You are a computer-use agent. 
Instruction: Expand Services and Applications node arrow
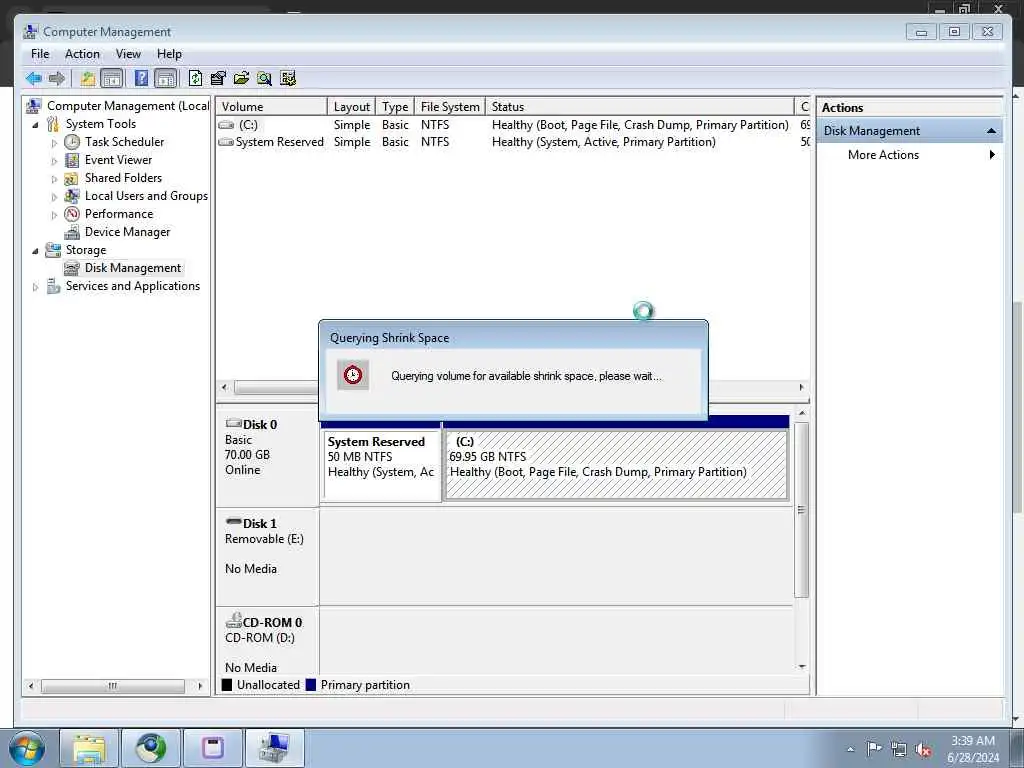pyautogui.click(x=35, y=287)
